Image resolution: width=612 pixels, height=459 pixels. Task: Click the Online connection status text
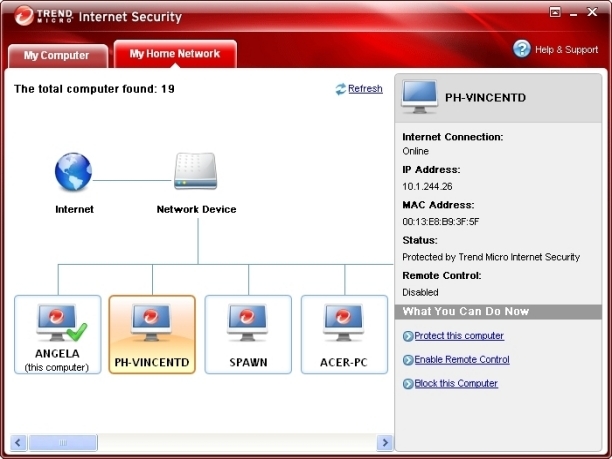[x=415, y=151]
